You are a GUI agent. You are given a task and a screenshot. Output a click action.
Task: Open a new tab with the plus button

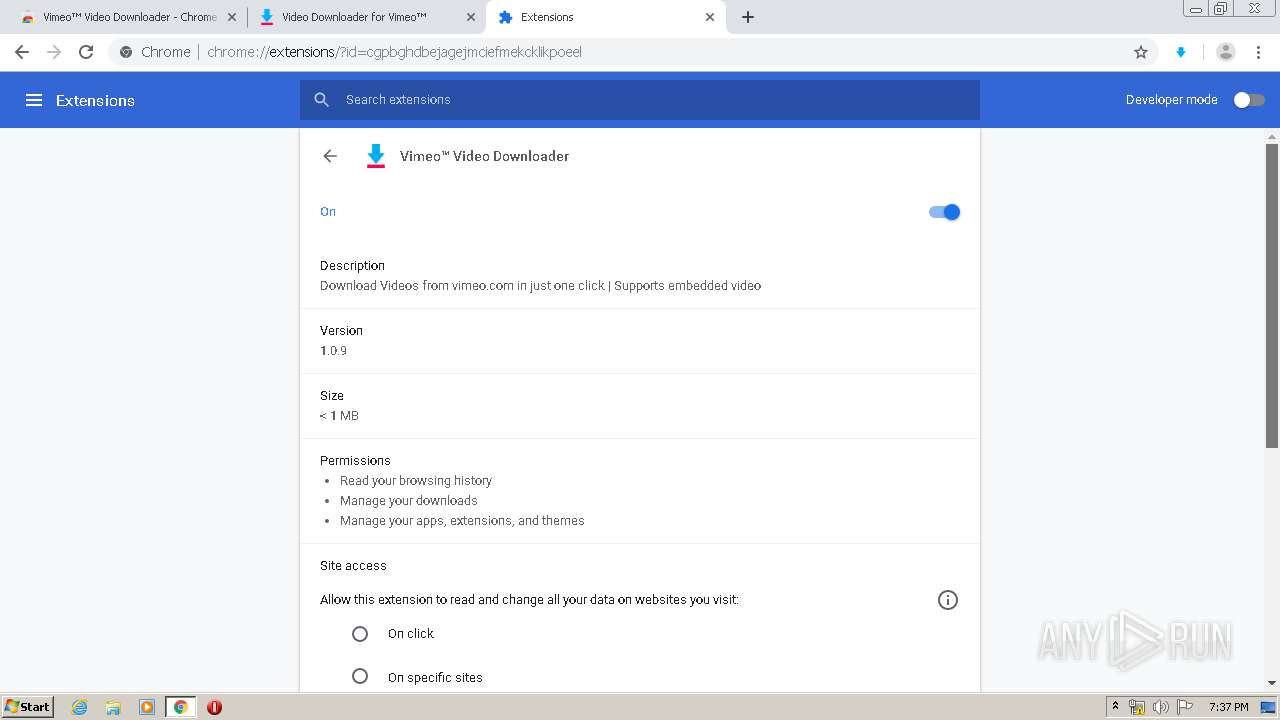[x=748, y=17]
